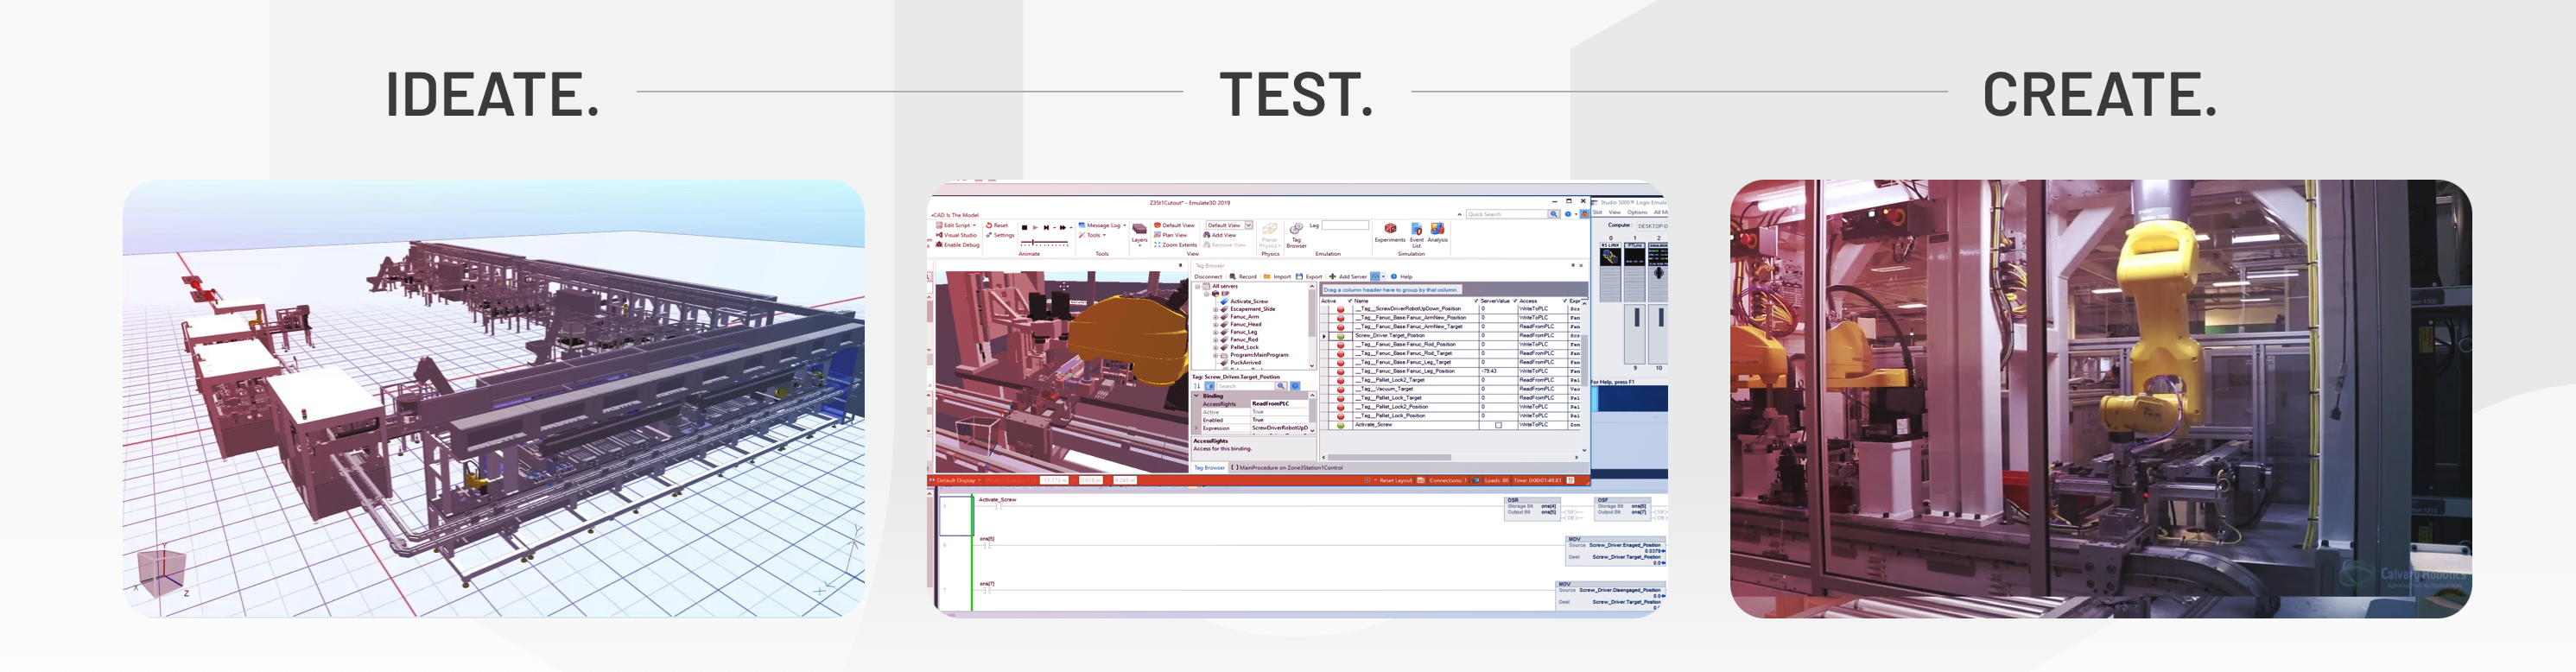Expand the Fanuc_Leg tree node

tap(1215, 332)
